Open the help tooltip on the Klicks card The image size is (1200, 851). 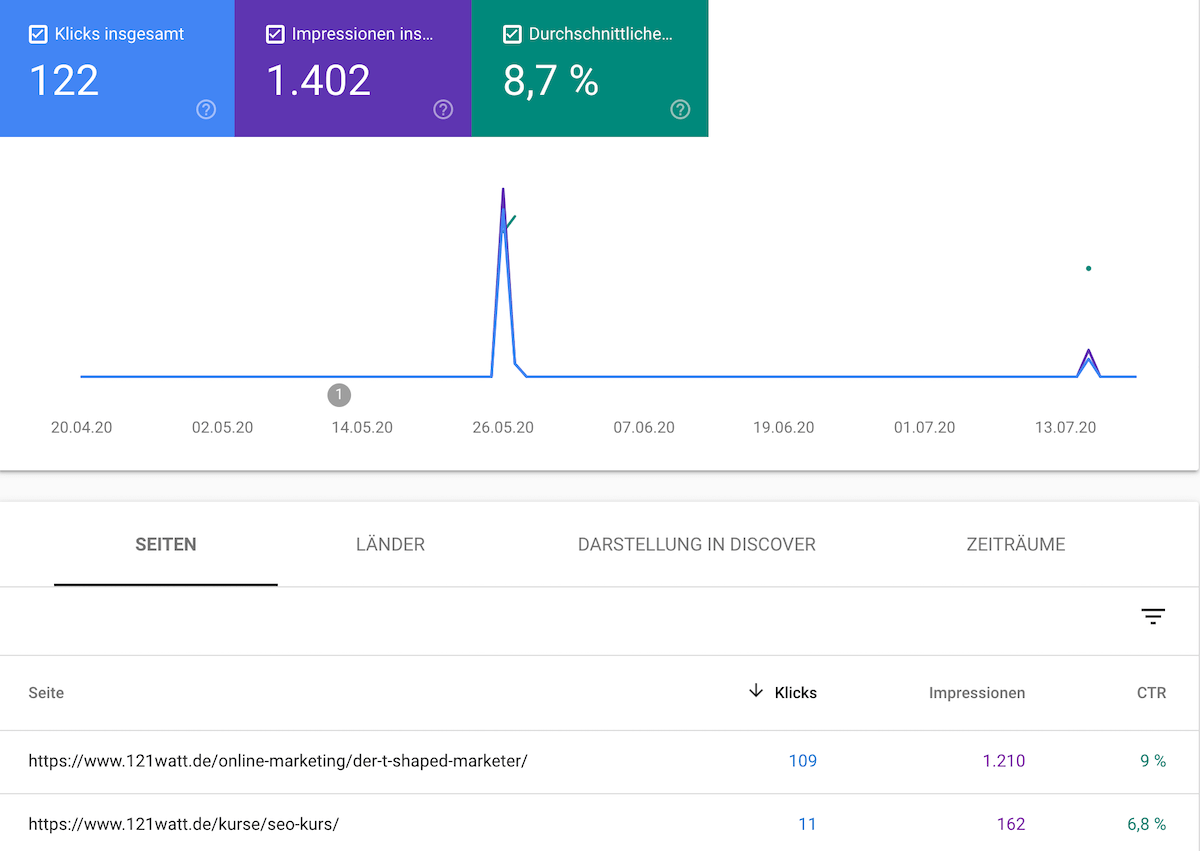[206, 110]
